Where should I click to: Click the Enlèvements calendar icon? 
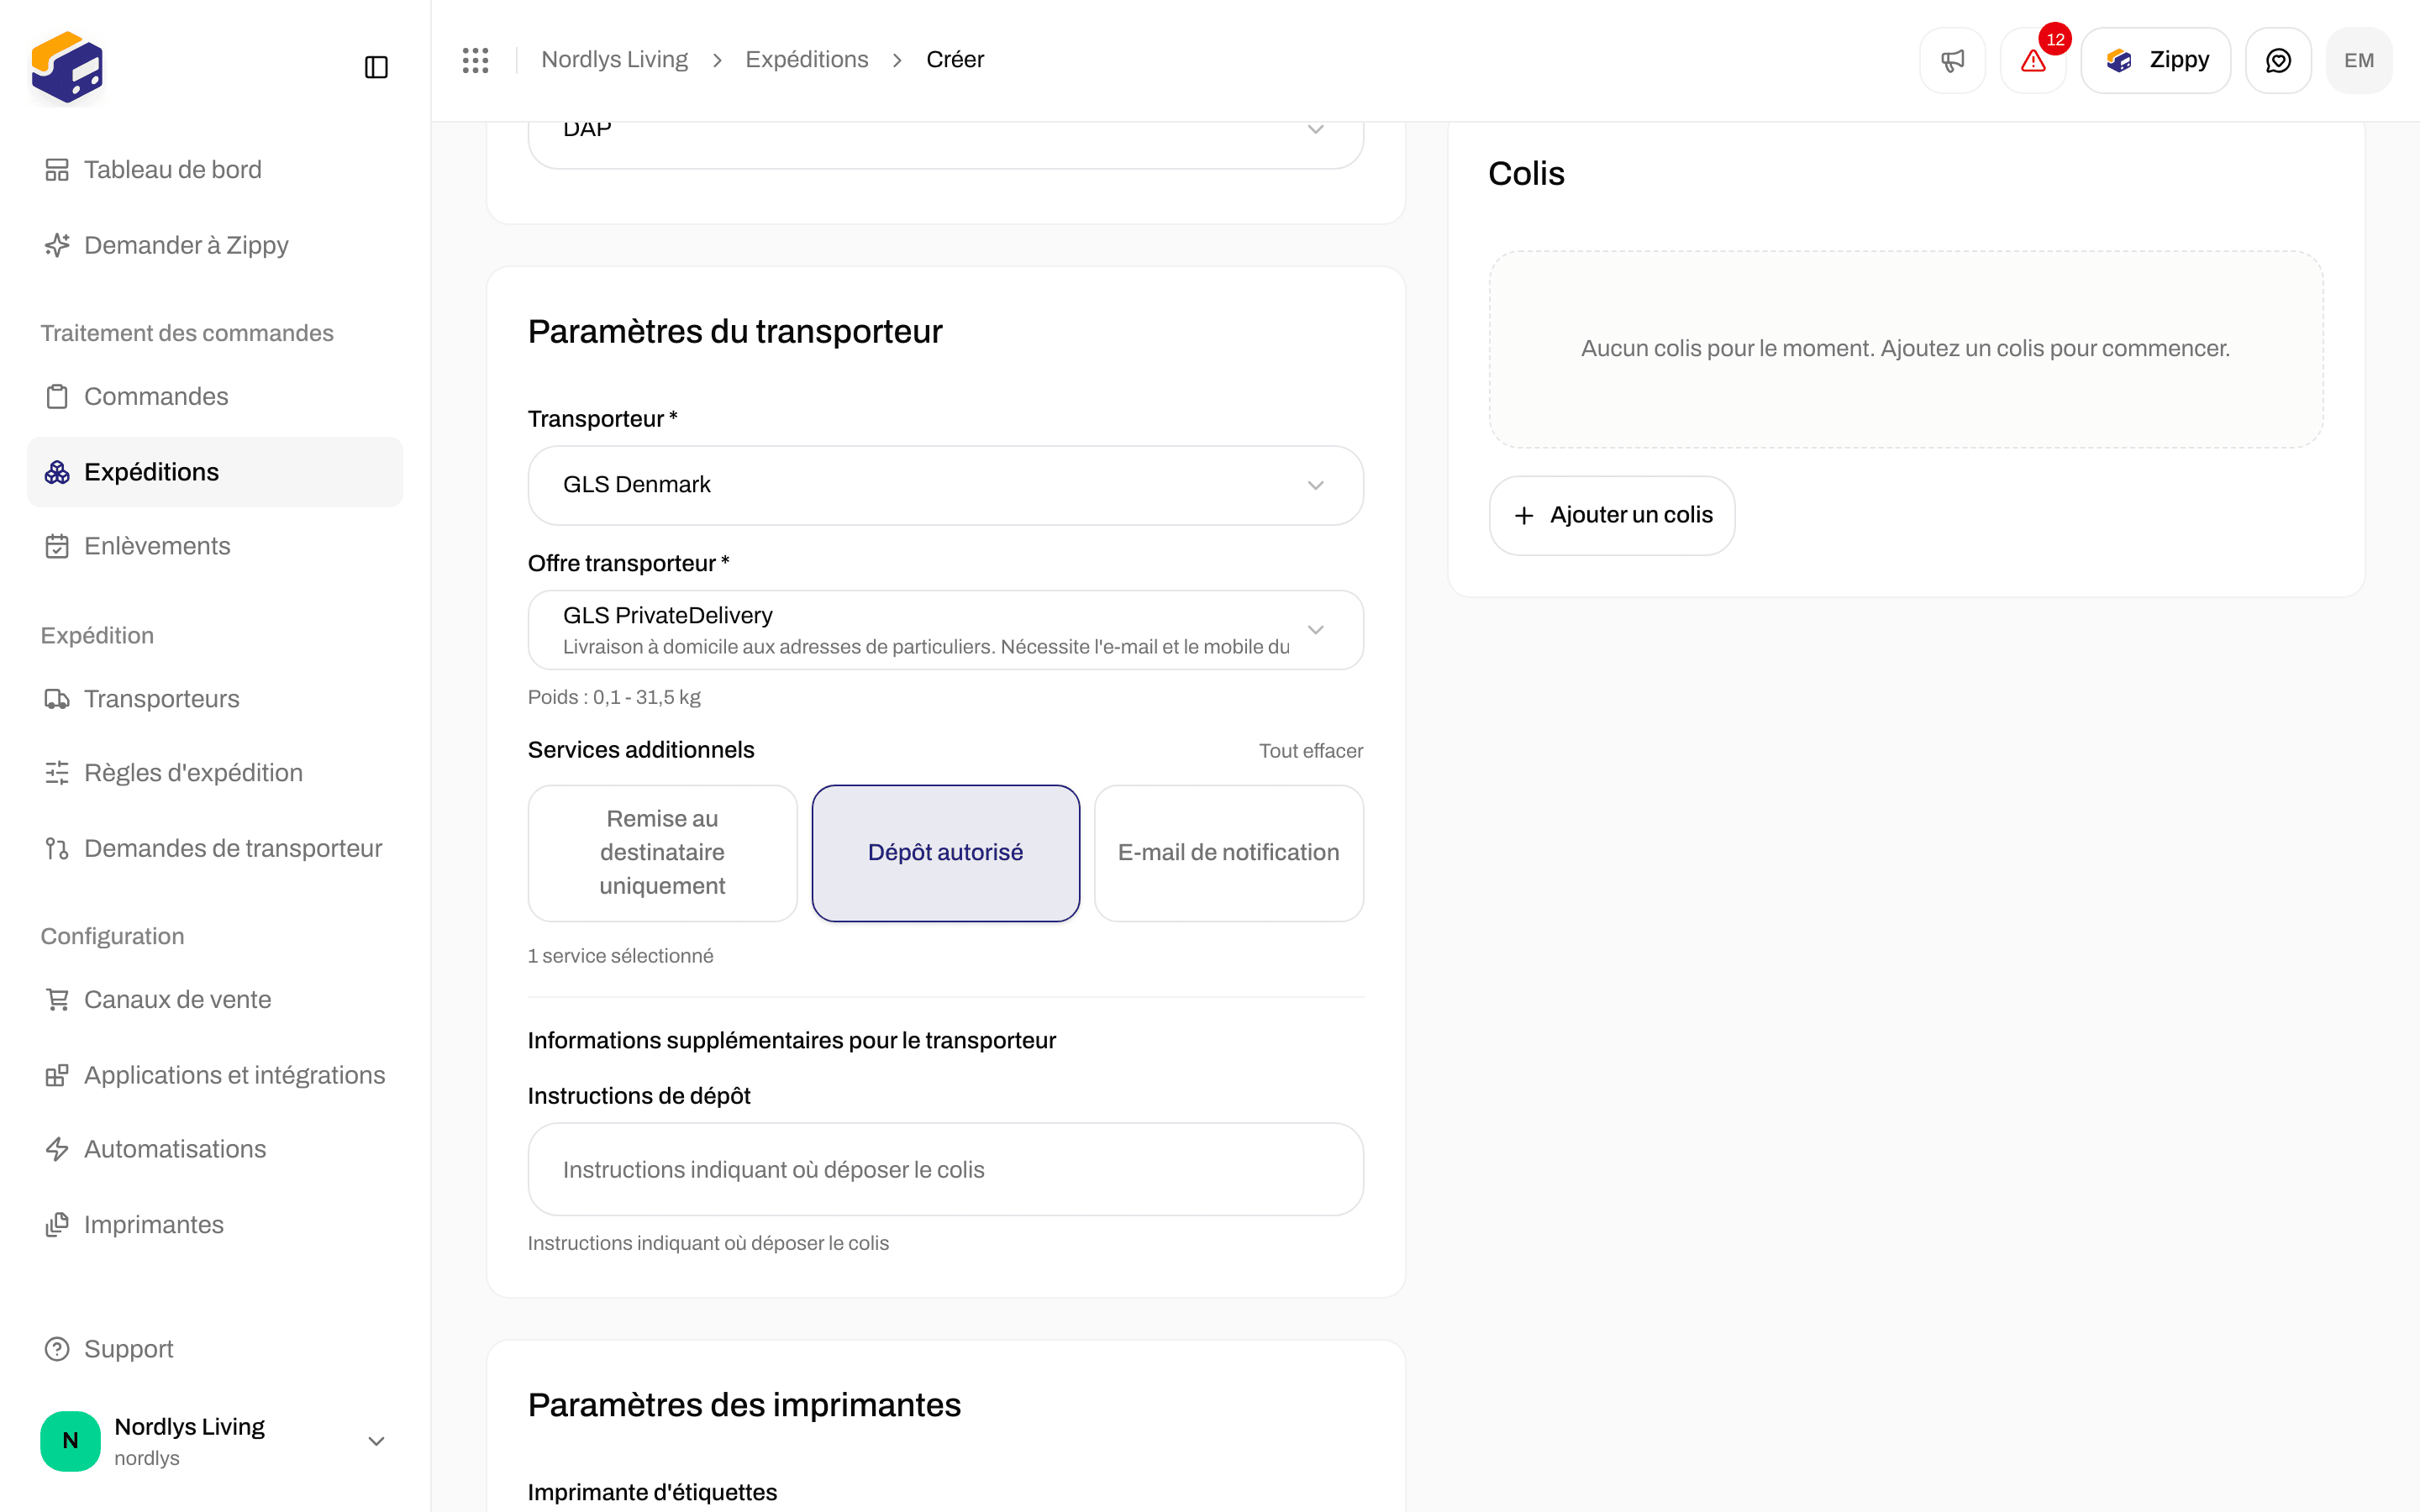click(57, 546)
